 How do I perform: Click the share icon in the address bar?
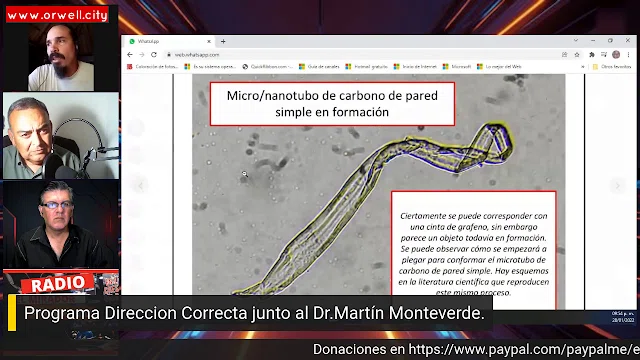coord(564,55)
